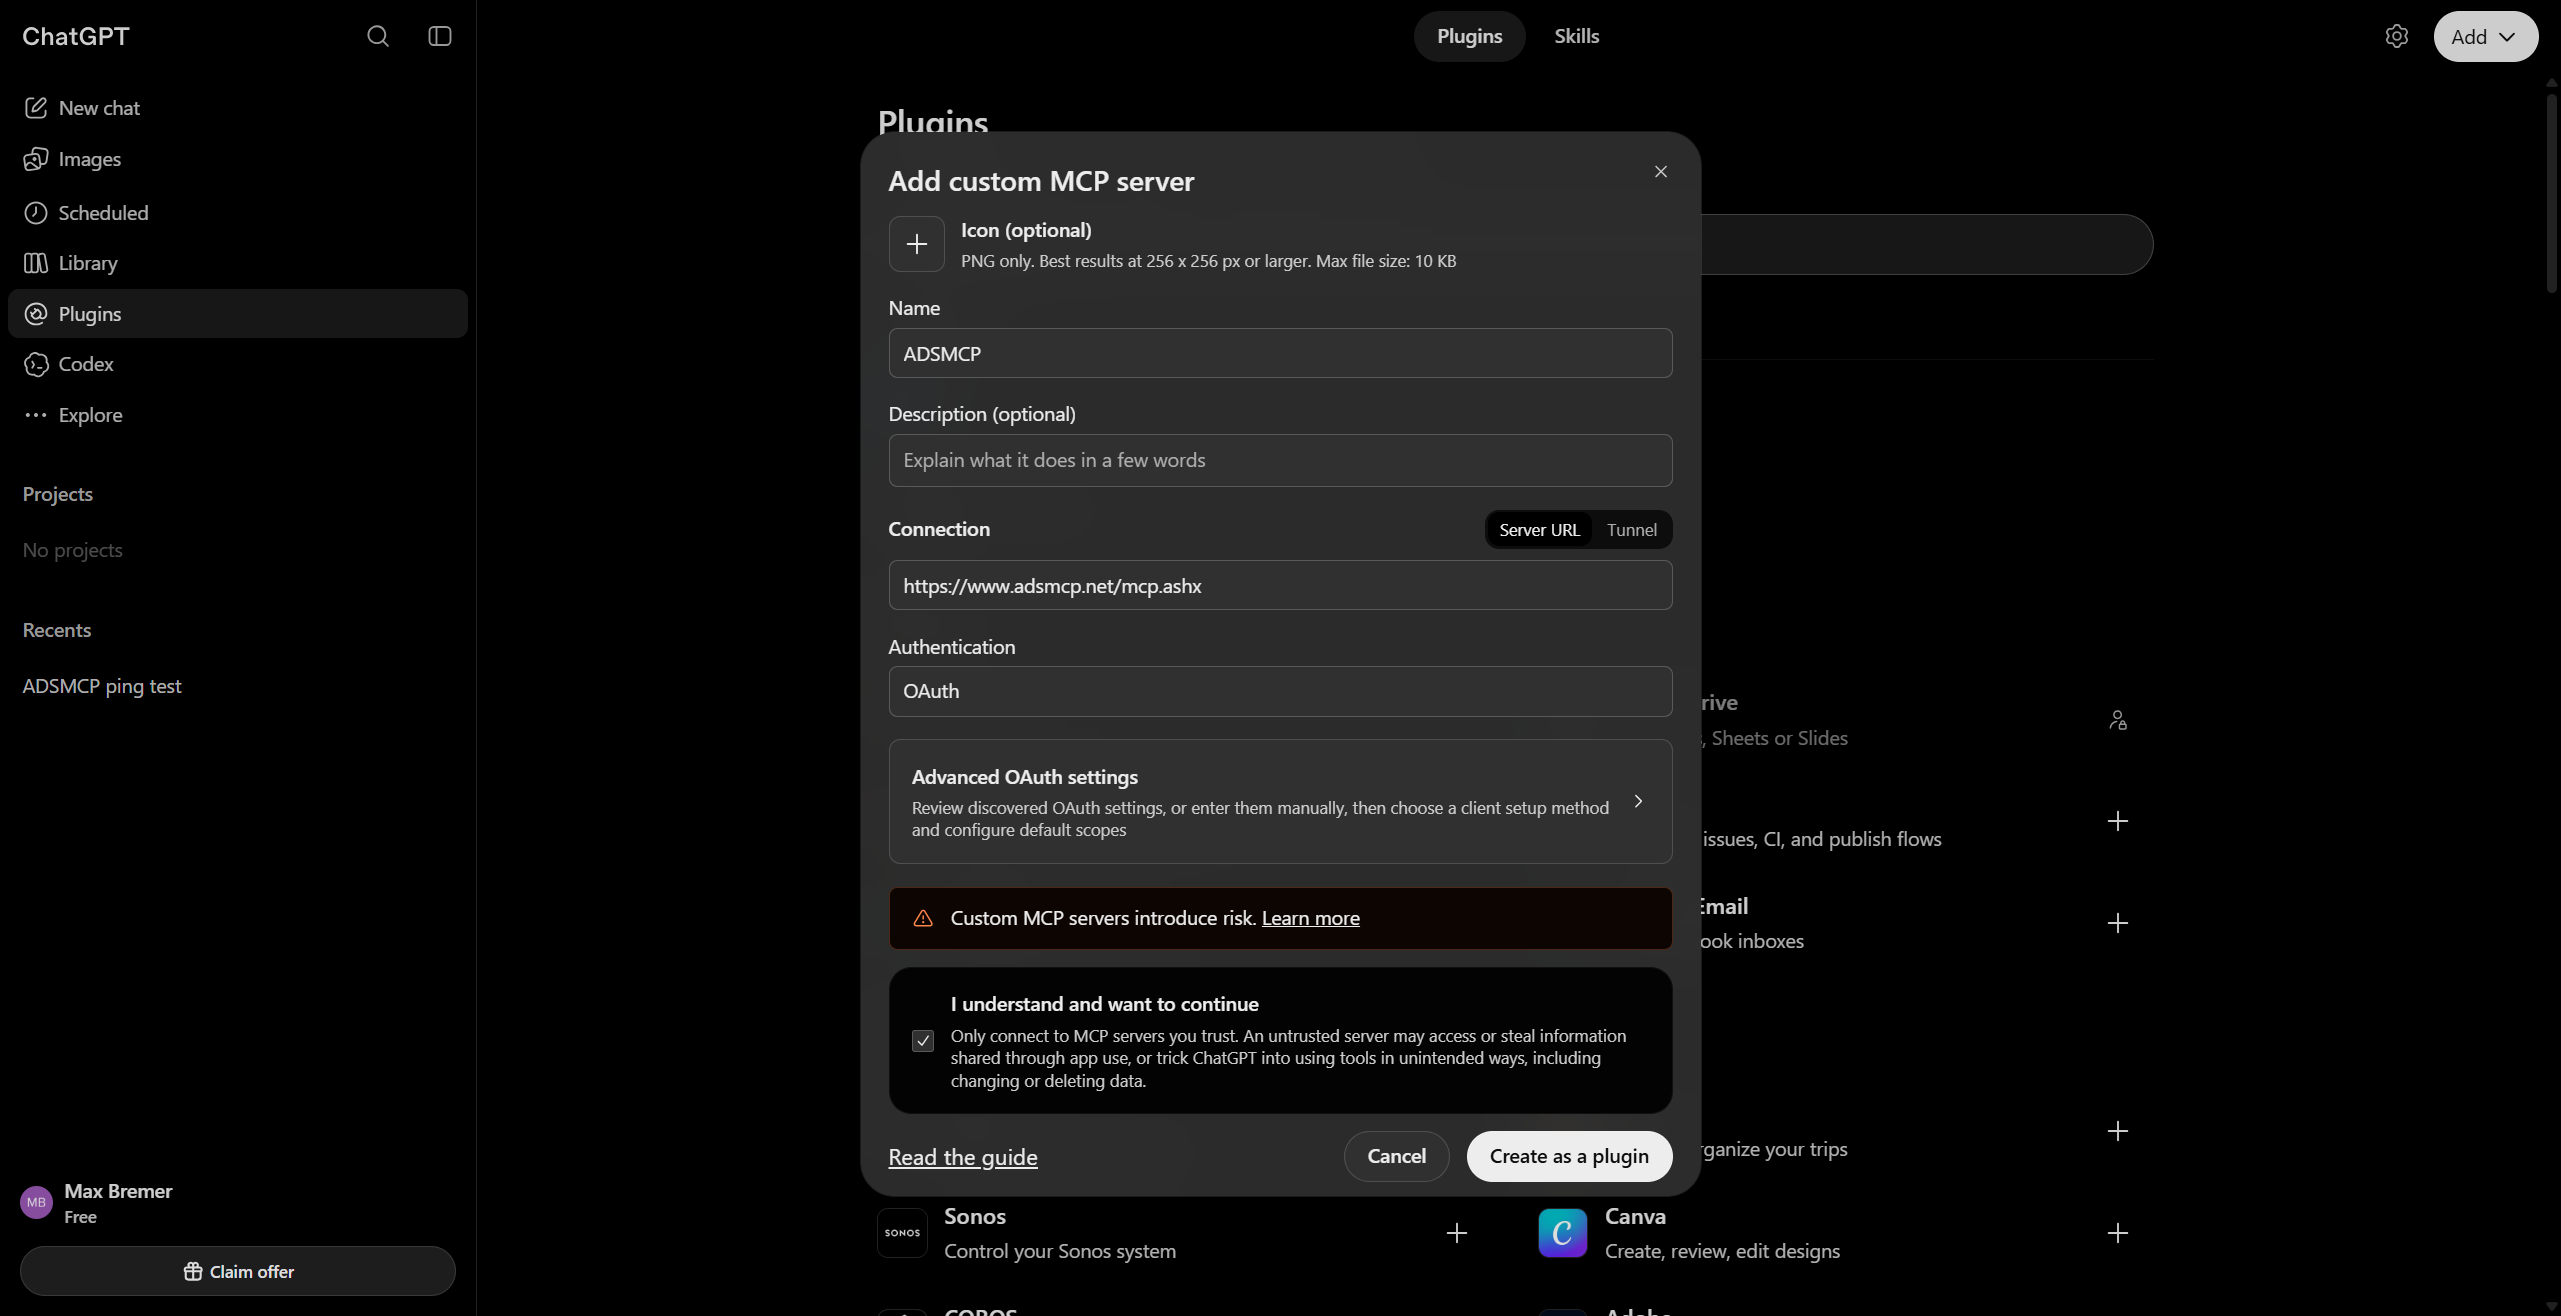Add the Canva plugin with plus
The image size is (2561, 1316).
(2118, 1233)
